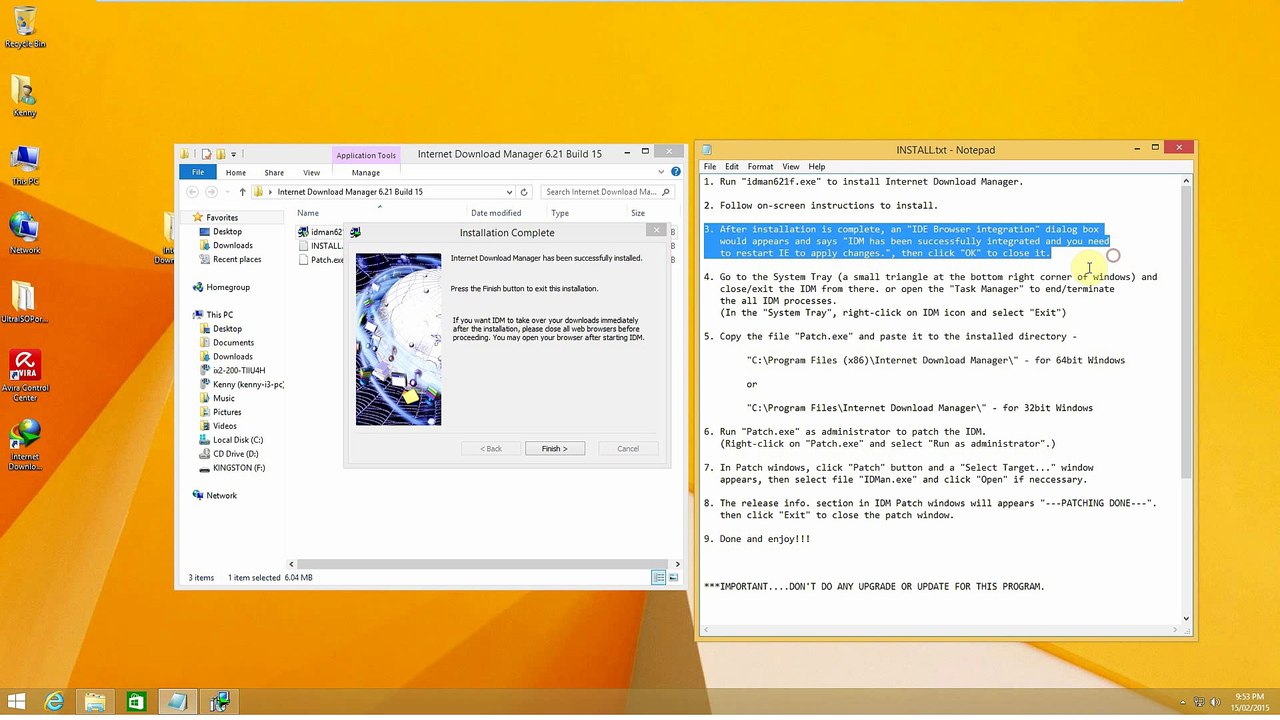
Task: Switch to Notepad via the taskbar
Action: 177,702
